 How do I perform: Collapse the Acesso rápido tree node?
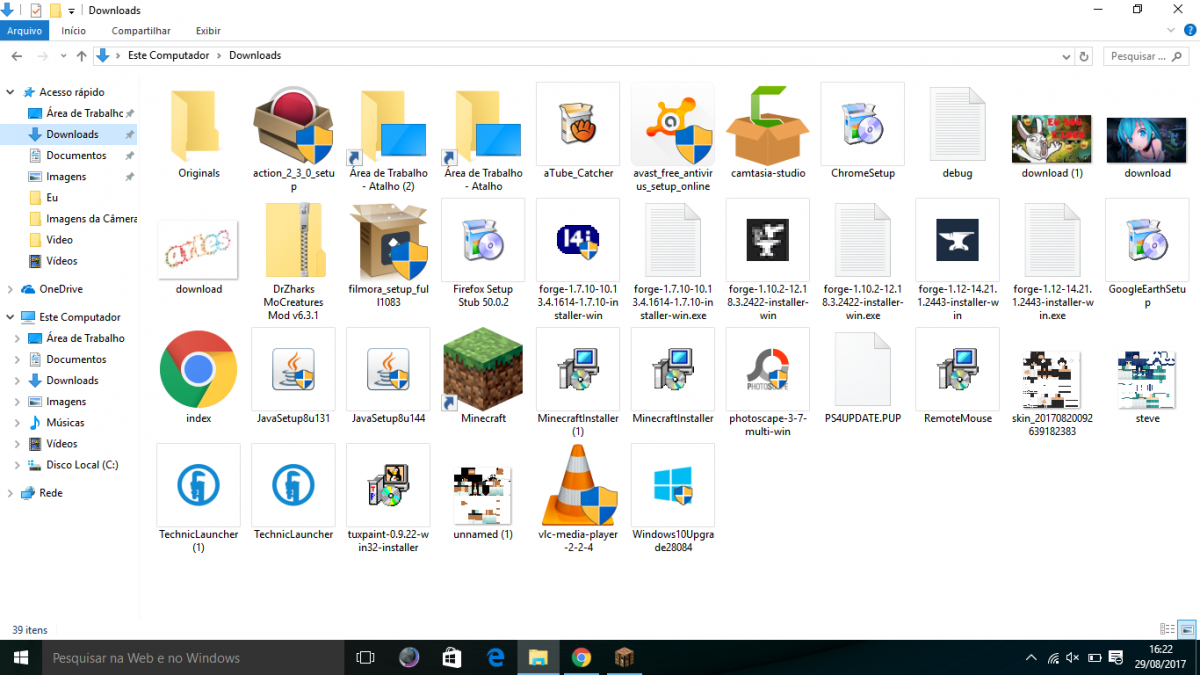point(10,92)
